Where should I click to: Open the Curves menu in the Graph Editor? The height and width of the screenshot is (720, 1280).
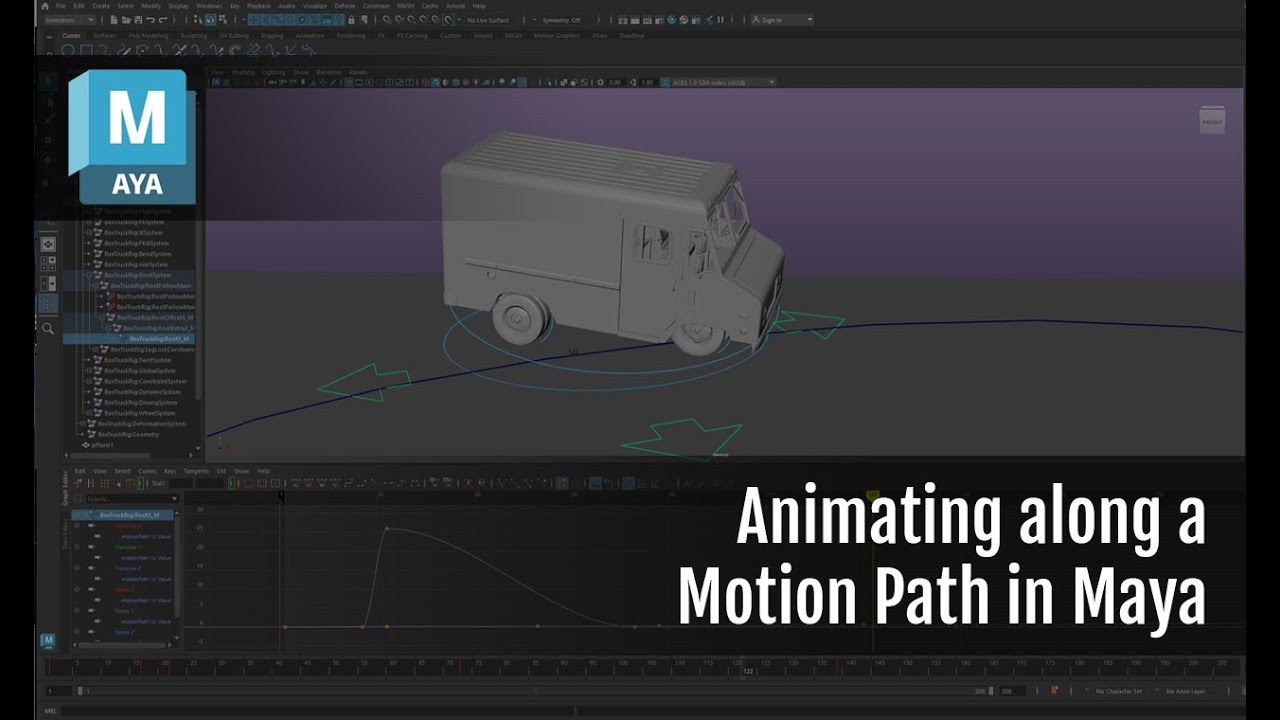(x=147, y=471)
